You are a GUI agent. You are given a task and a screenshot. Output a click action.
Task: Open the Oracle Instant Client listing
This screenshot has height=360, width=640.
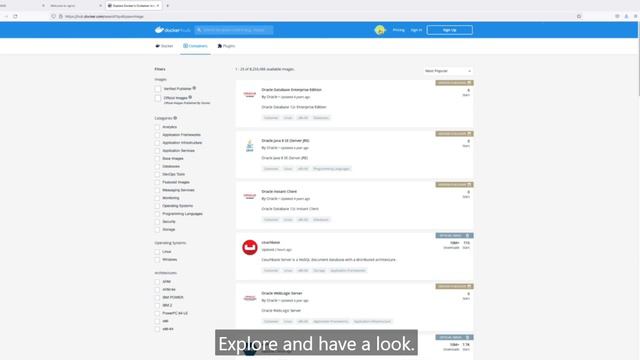279,191
